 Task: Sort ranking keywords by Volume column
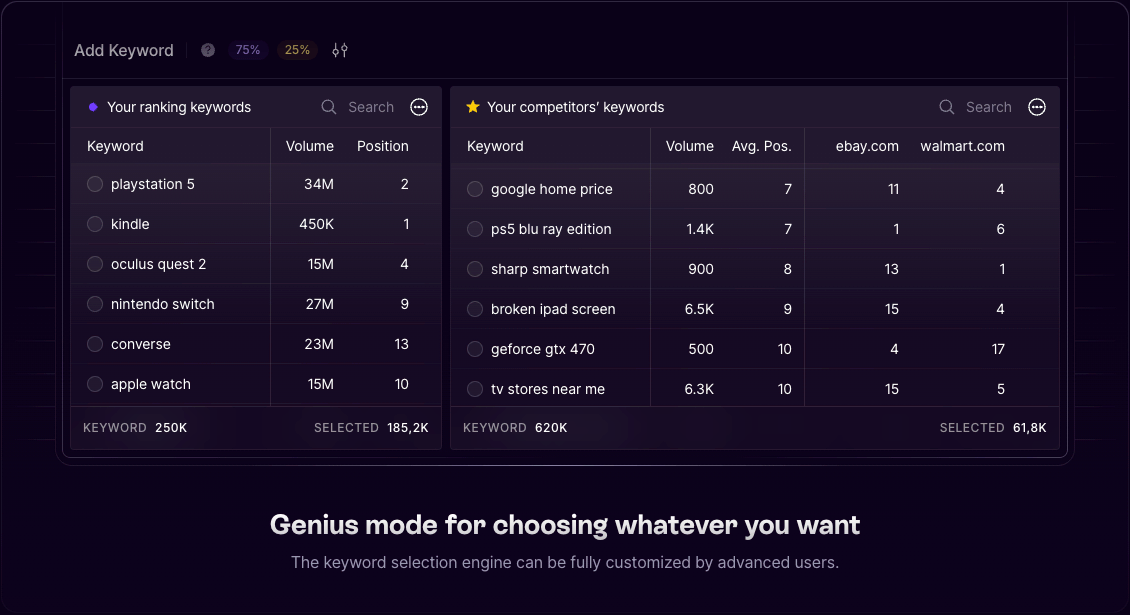coord(310,146)
